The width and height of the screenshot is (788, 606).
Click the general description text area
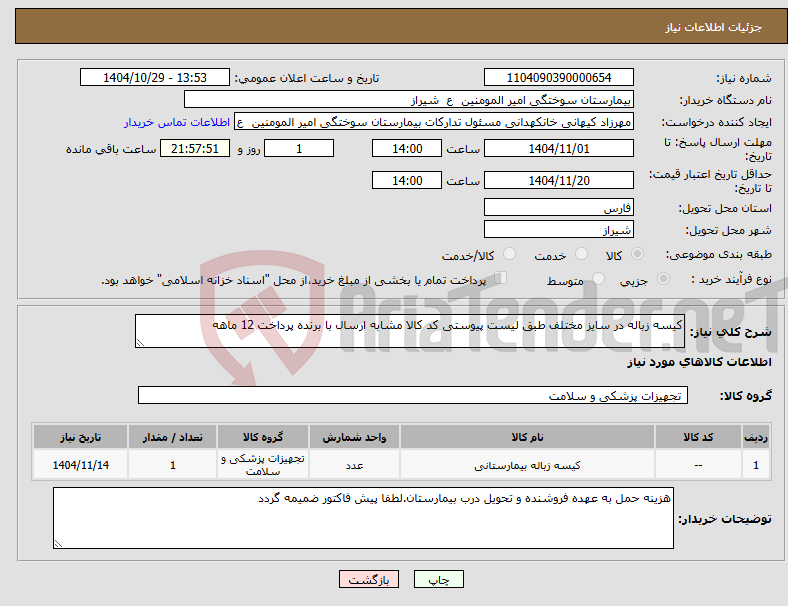pos(410,331)
